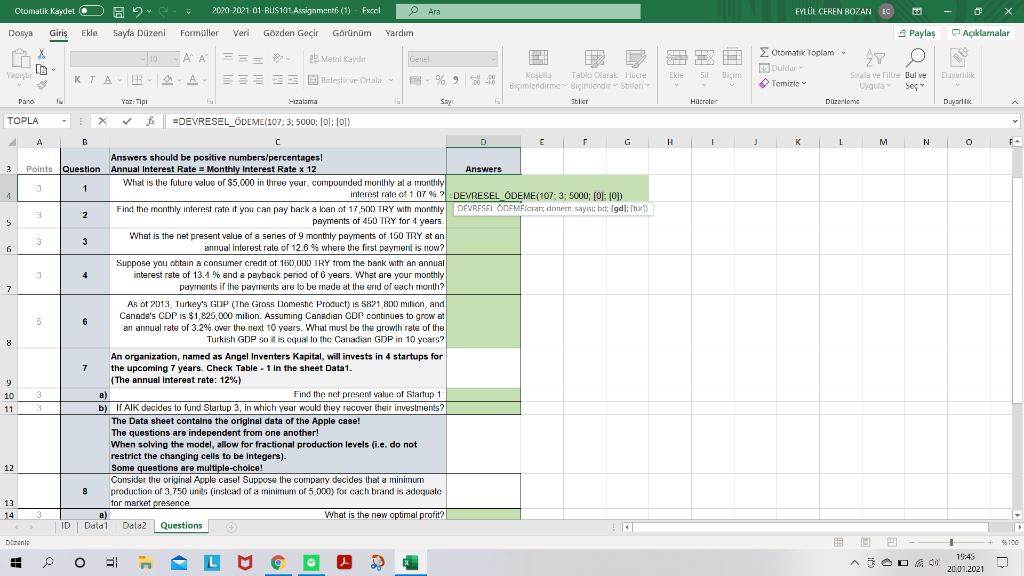Switch to the Data1 sheet
Image resolution: width=1024 pixels, height=576 pixels.
pos(96,526)
